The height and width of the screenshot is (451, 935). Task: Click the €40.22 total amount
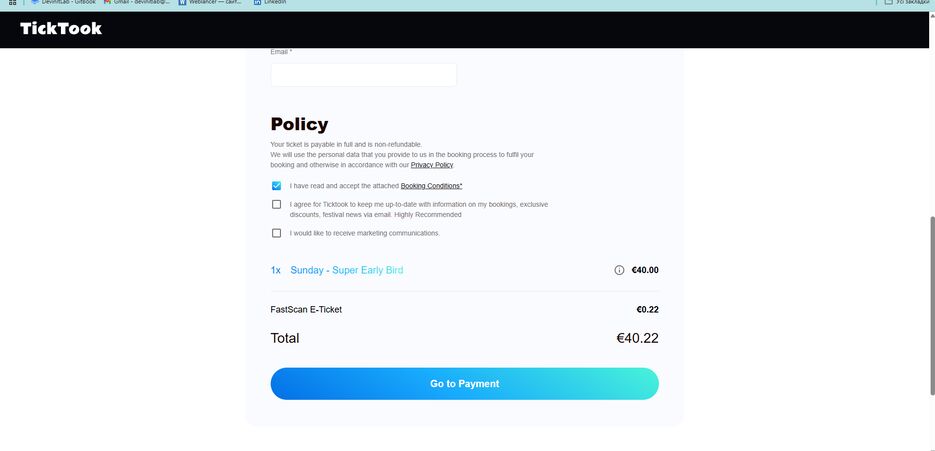click(637, 338)
